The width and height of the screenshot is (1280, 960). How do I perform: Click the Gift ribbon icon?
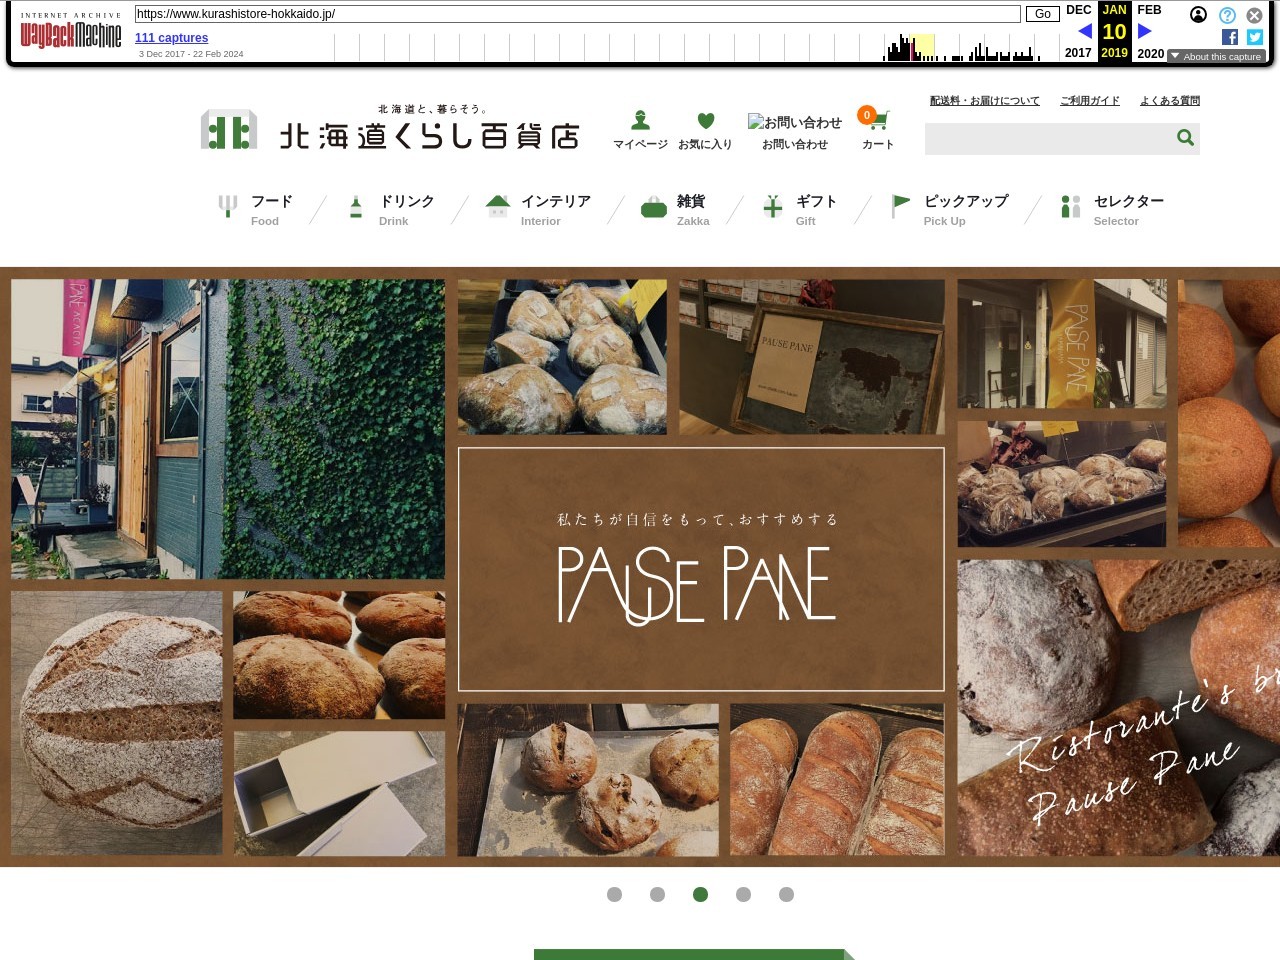click(772, 206)
